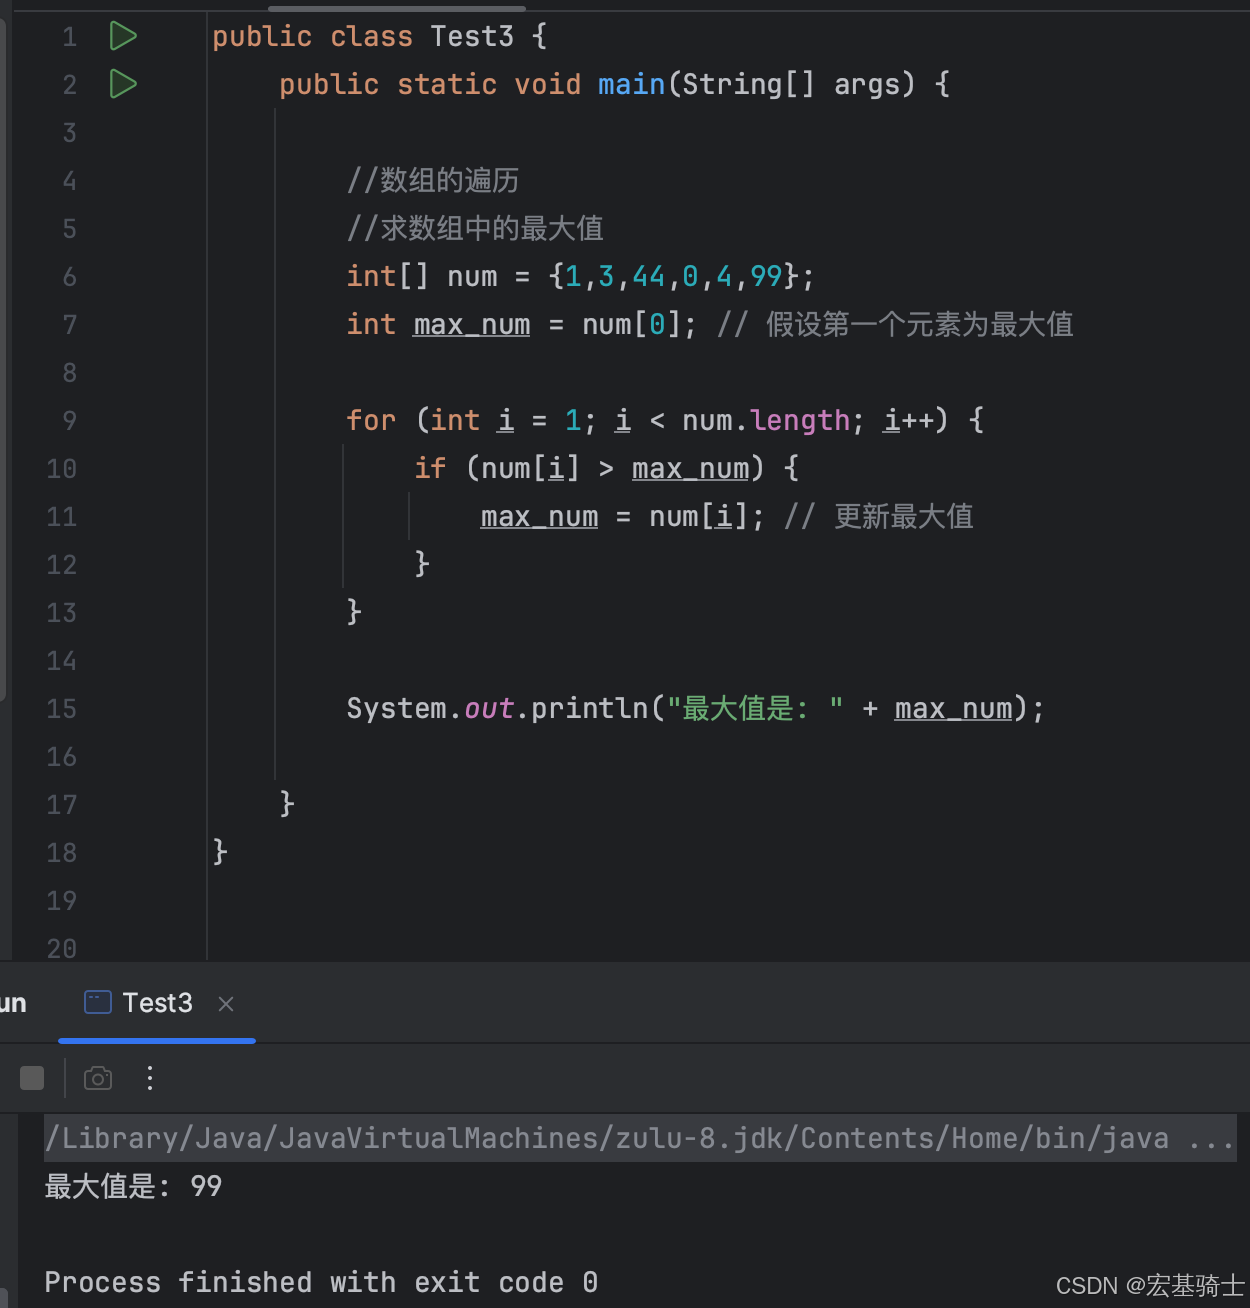
Task: Close the Test3 run tab
Action: click(x=225, y=1004)
